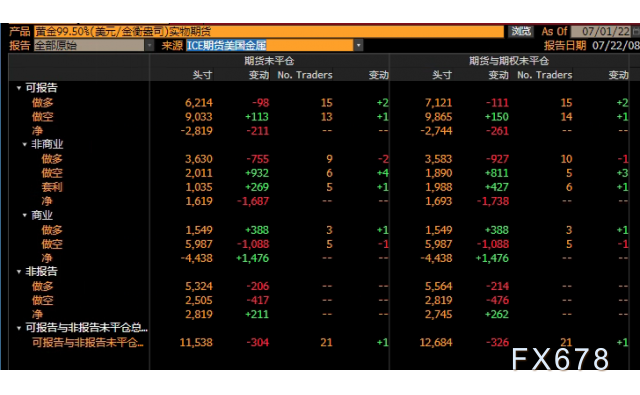Viewport: 640px width, 395px height.
Task: Click the change value -326
Action: (497, 342)
